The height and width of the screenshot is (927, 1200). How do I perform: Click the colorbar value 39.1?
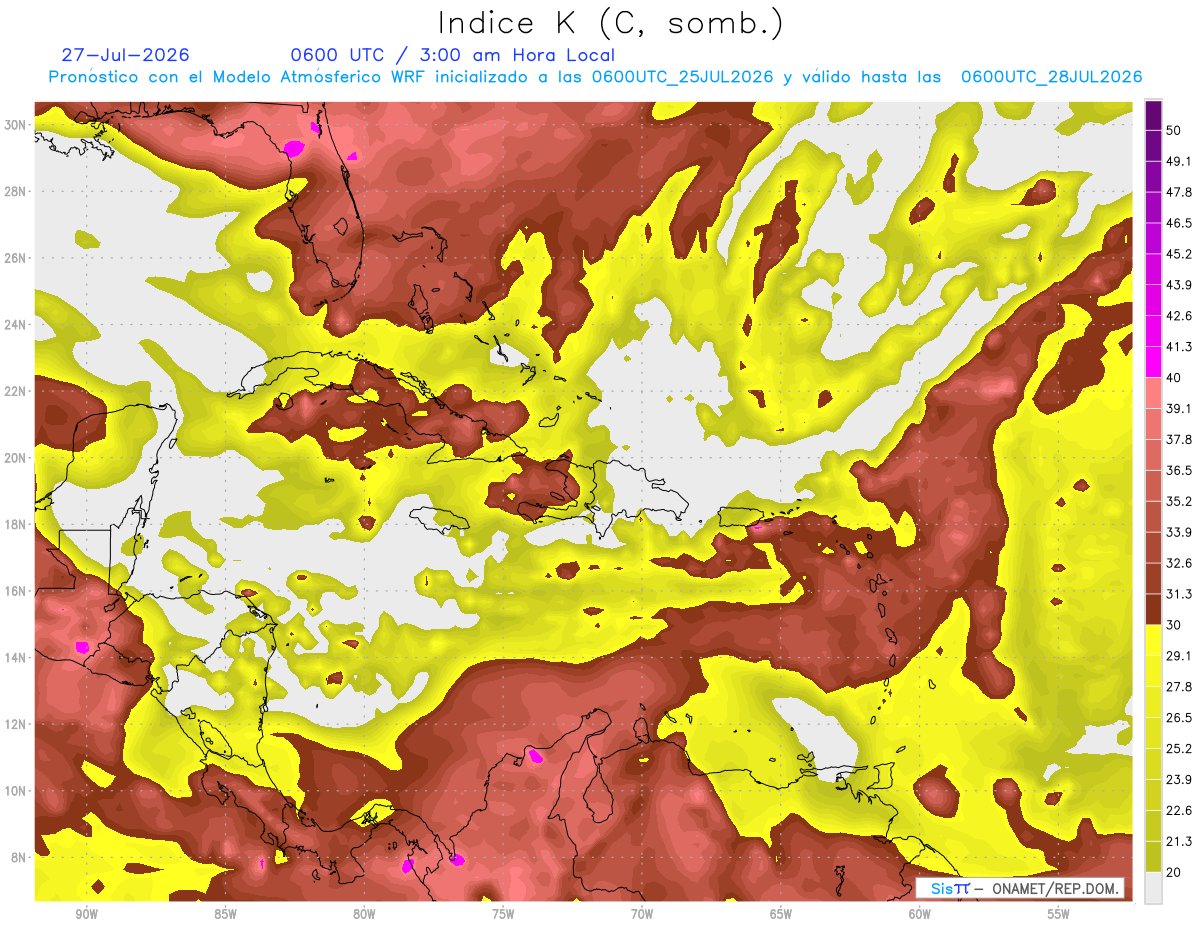coord(1179,408)
